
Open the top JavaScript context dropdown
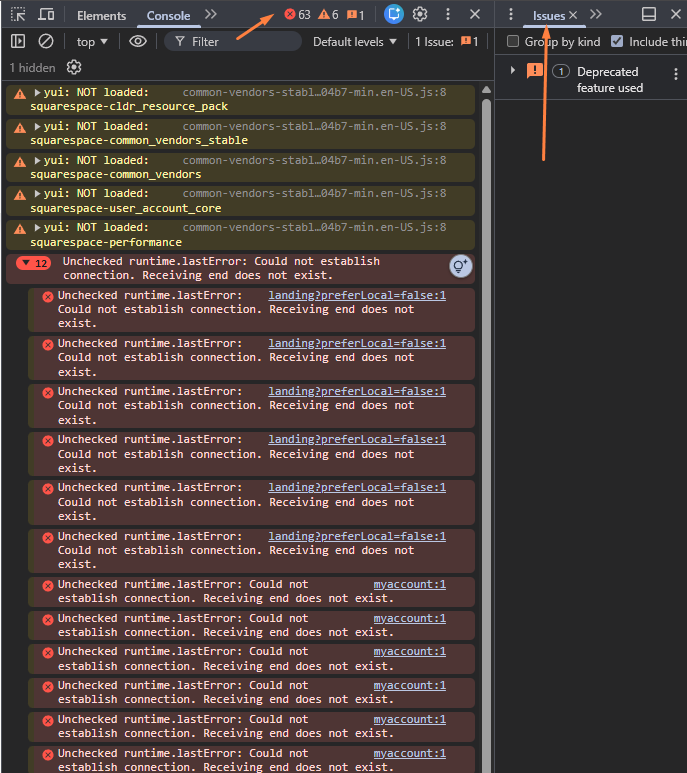pyautogui.click(x=92, y=42)
